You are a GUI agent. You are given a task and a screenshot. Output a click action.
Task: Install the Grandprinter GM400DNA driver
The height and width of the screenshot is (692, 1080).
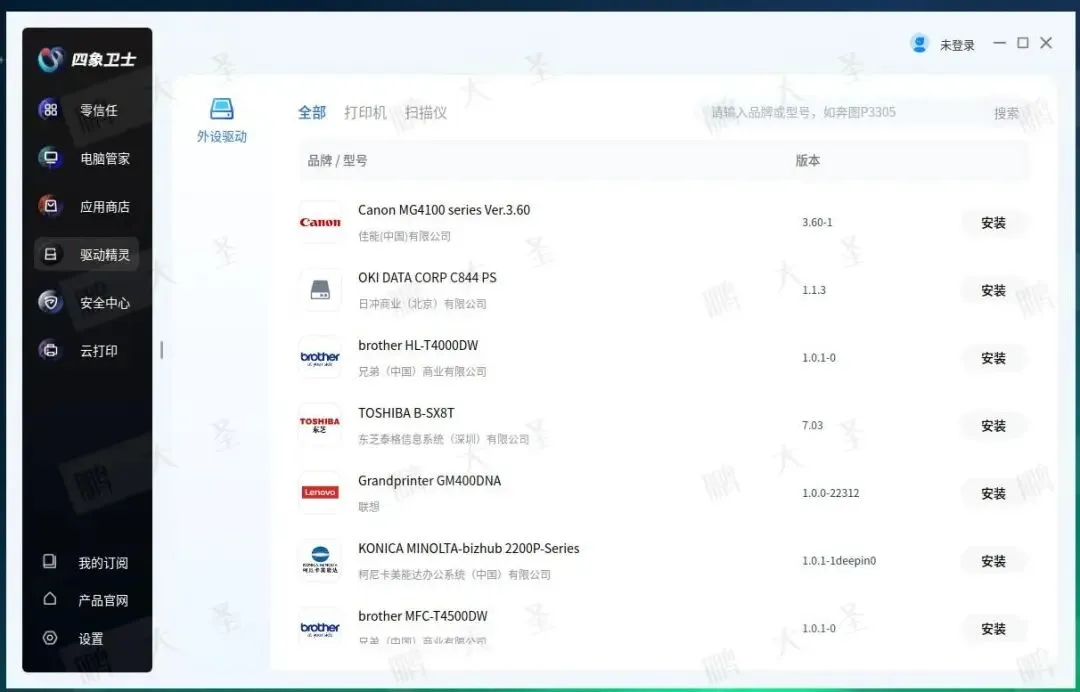993,494
